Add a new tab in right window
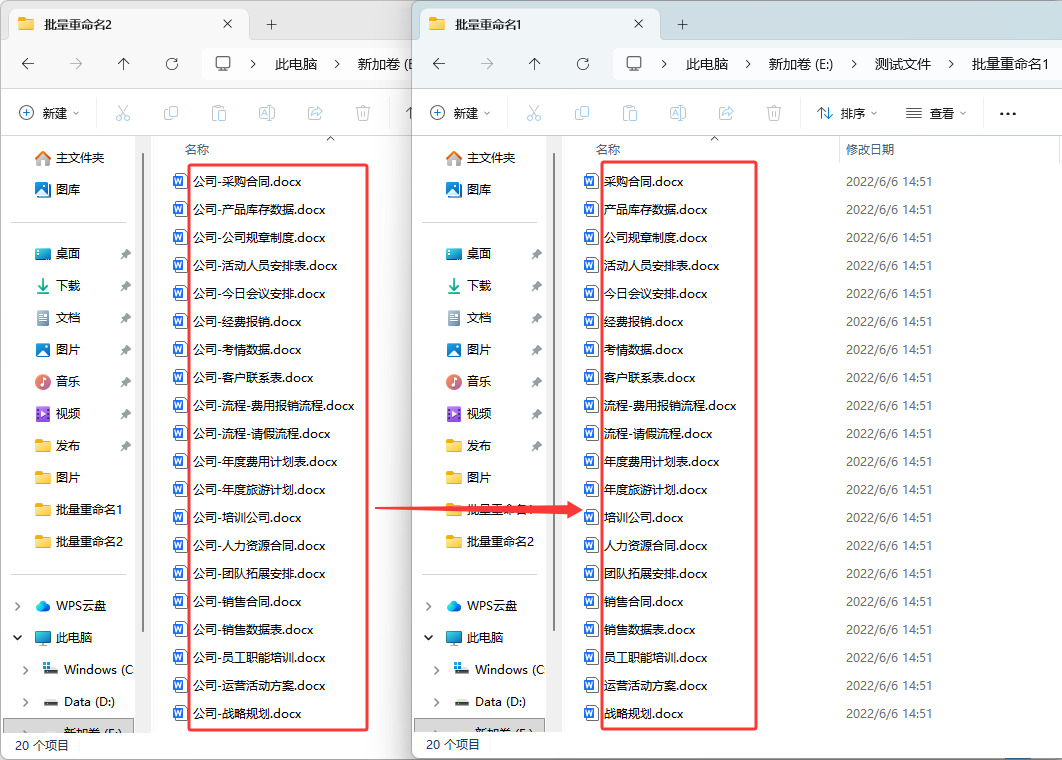1062x760 pixels. click(x=683, y=24)
